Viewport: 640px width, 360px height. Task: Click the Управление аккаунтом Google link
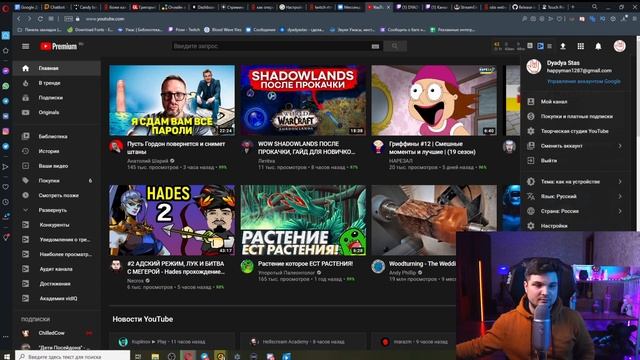click(x=584, y=81)
